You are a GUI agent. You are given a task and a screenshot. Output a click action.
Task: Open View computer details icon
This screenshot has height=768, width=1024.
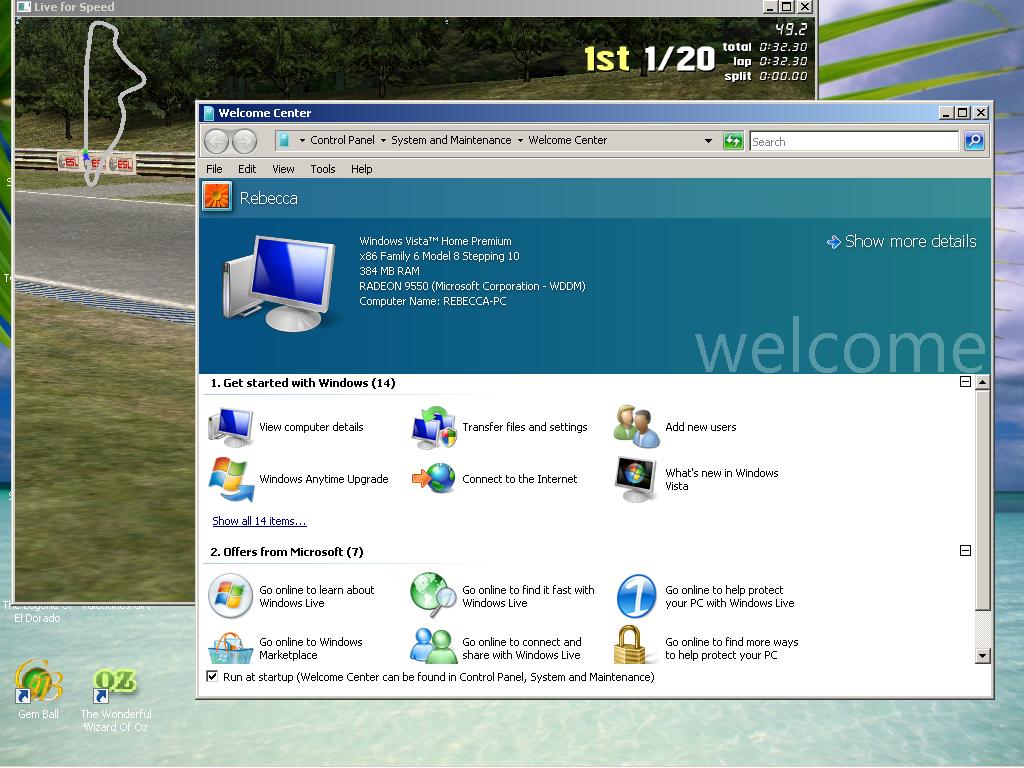pos(231,427)
